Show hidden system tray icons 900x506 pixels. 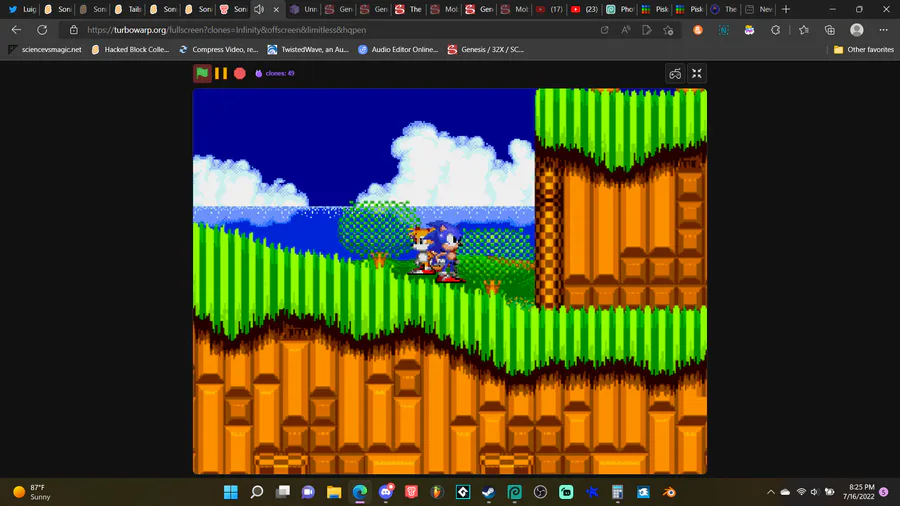(770, 492)
